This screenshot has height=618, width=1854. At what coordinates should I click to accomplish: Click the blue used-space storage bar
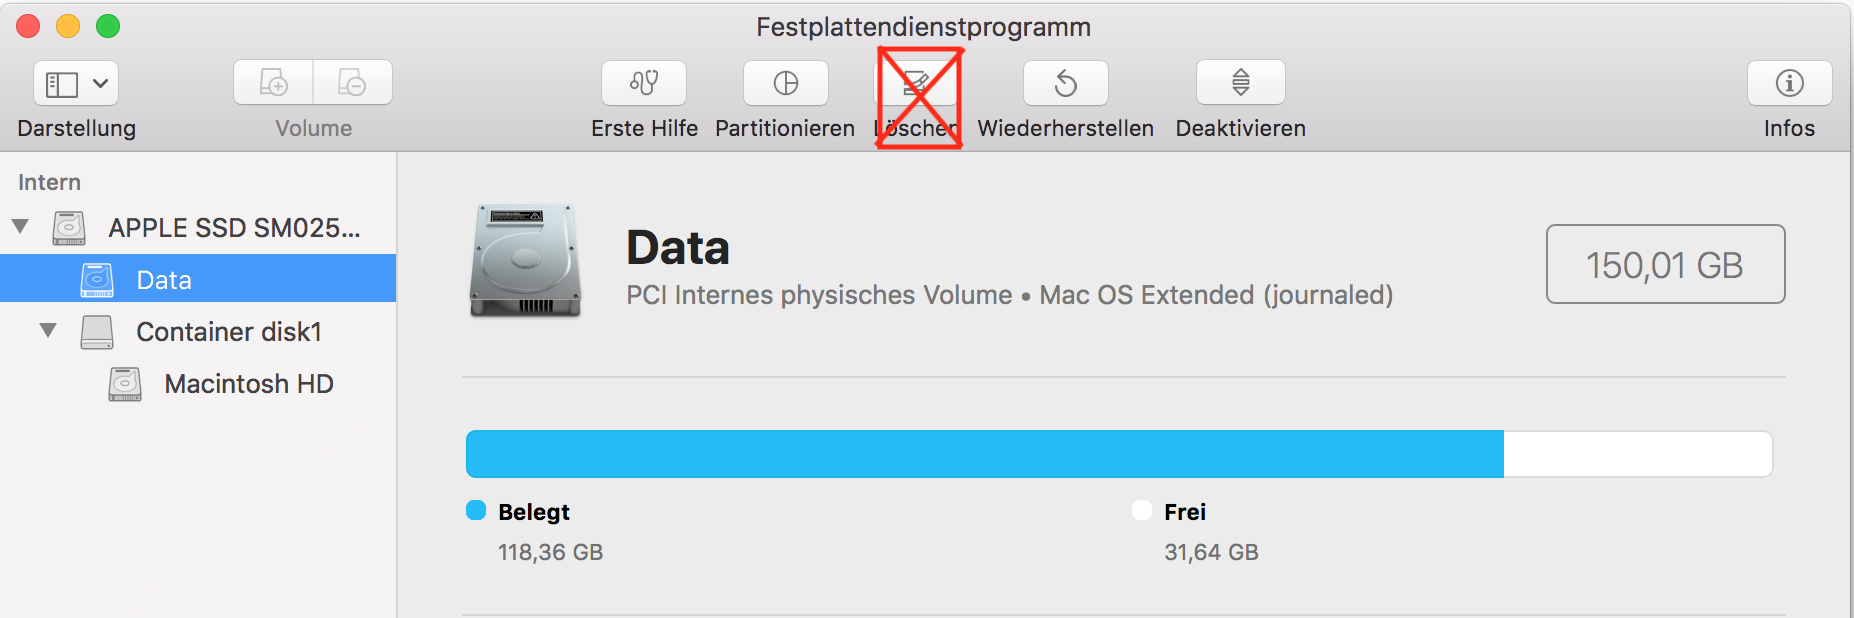point(984,454)
